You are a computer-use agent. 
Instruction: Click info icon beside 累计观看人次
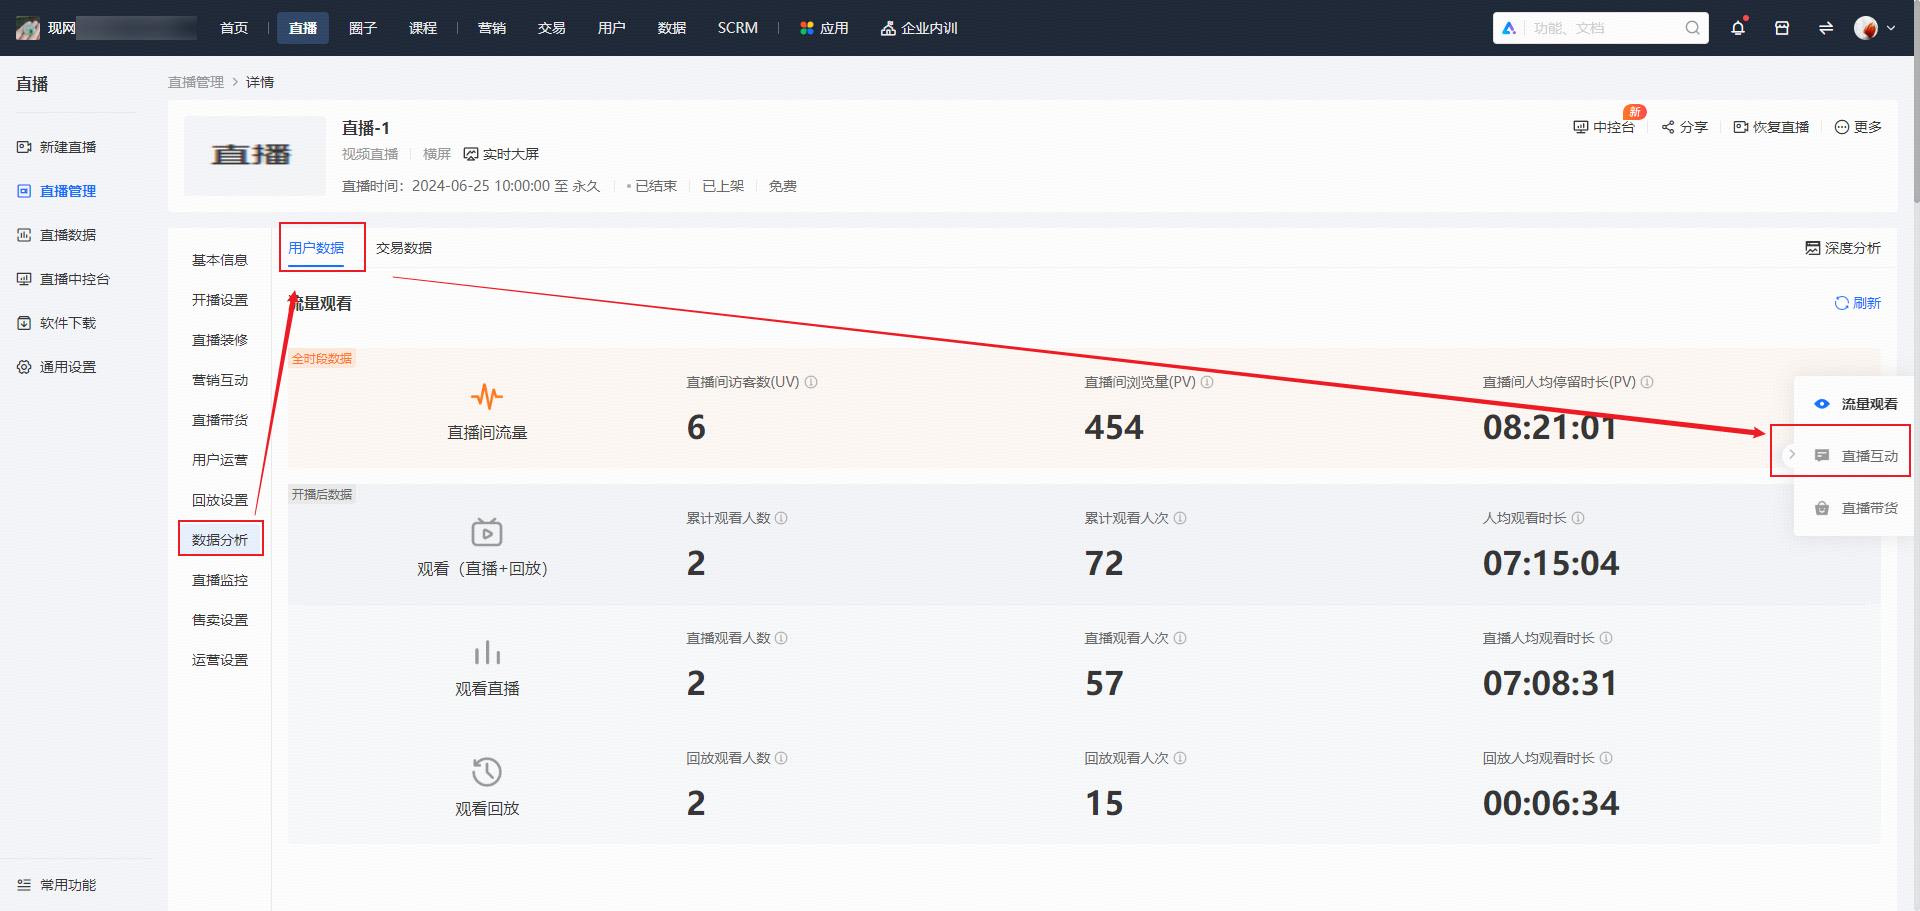(x=1180, y=518)
